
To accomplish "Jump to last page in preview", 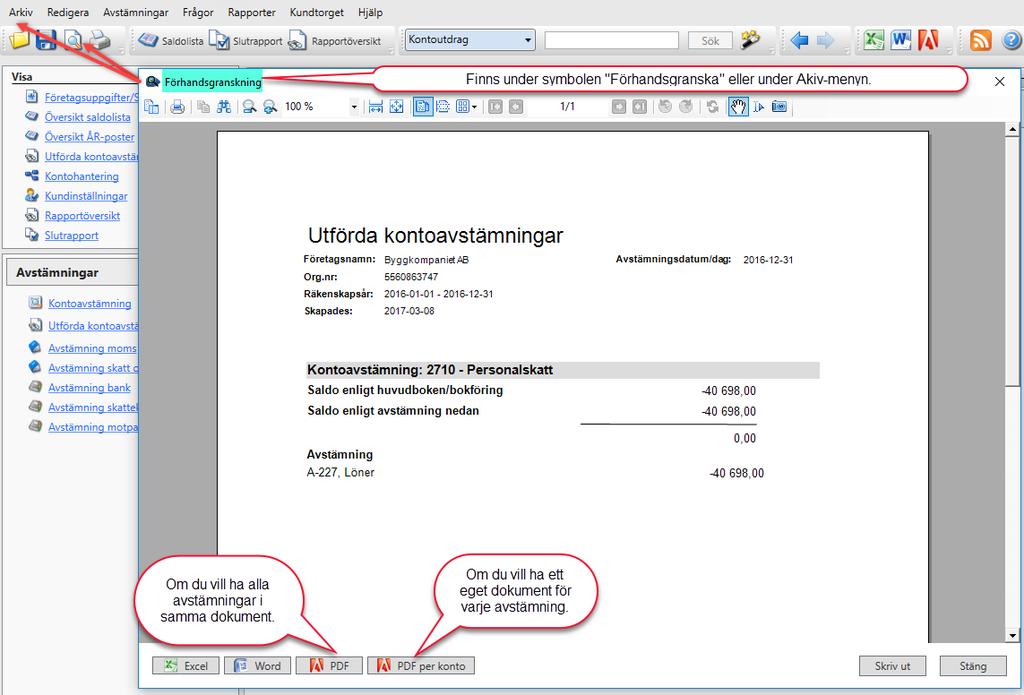I will (x=639, y=106).
